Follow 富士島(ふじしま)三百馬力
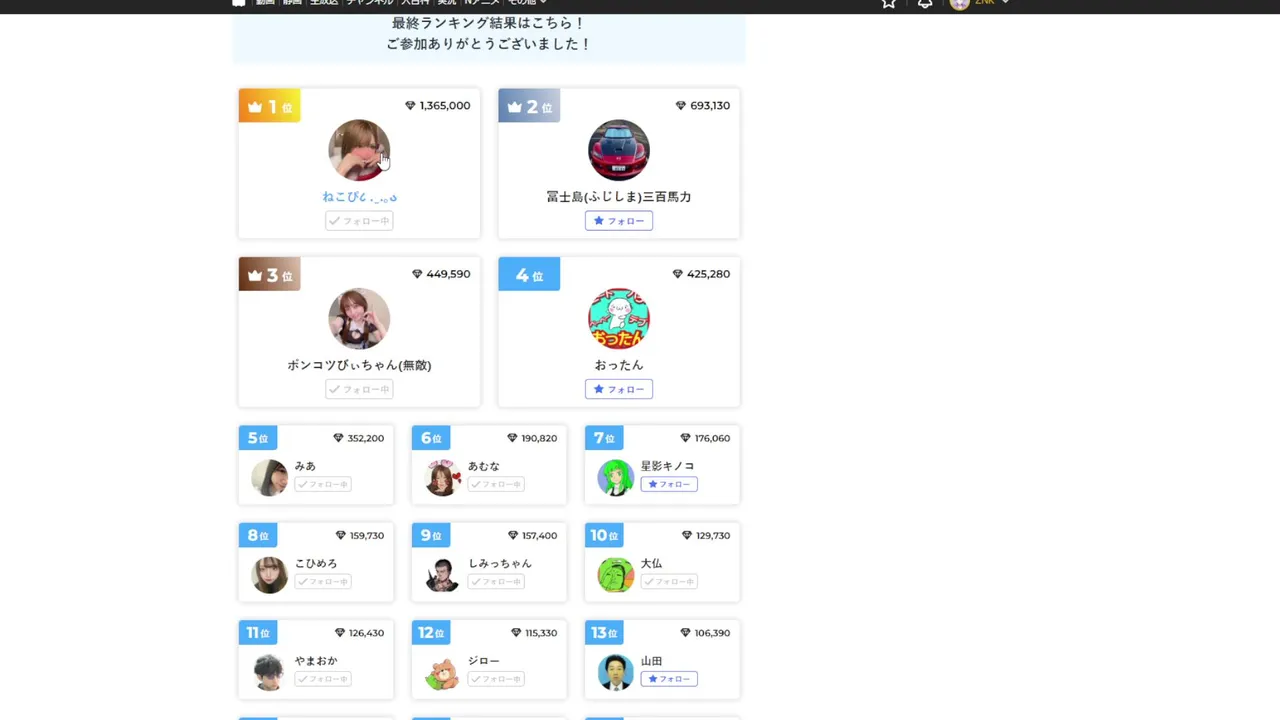This screenshot has width=1280, height=720. (x=619, y=221)
